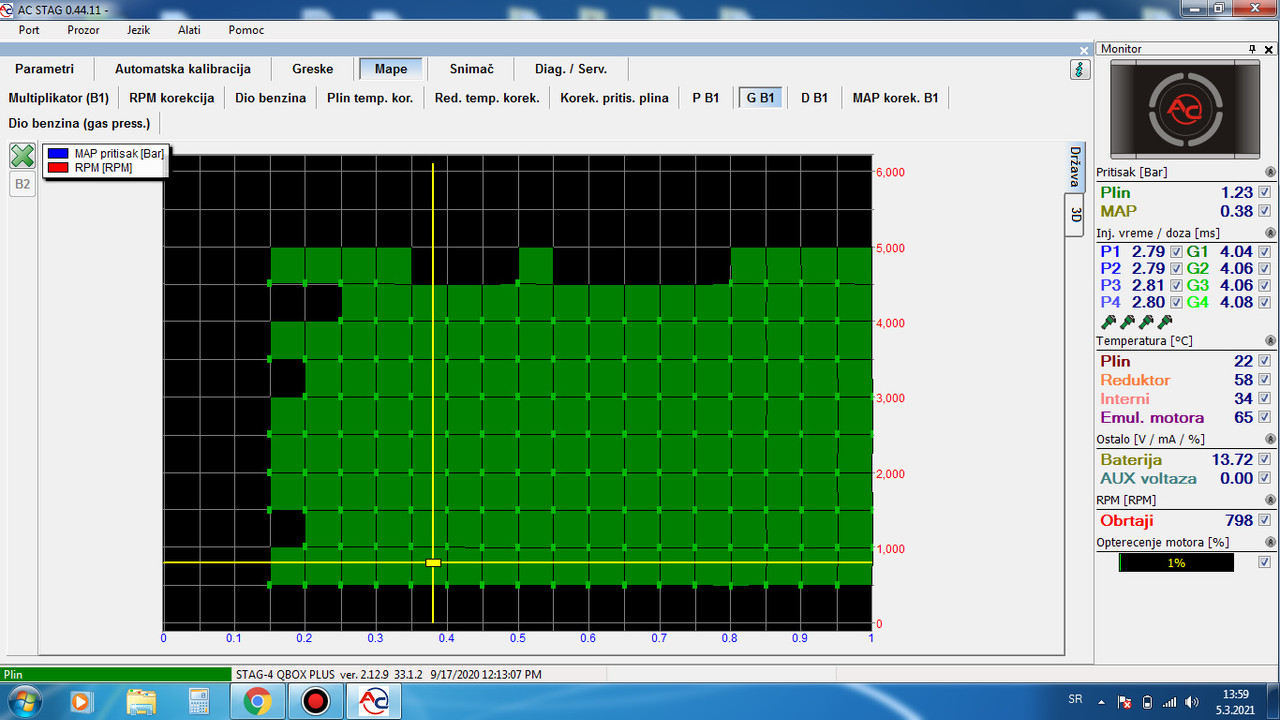
Task: Uncheck the MAP pressure checkbox
Action: coord(1265,211)
